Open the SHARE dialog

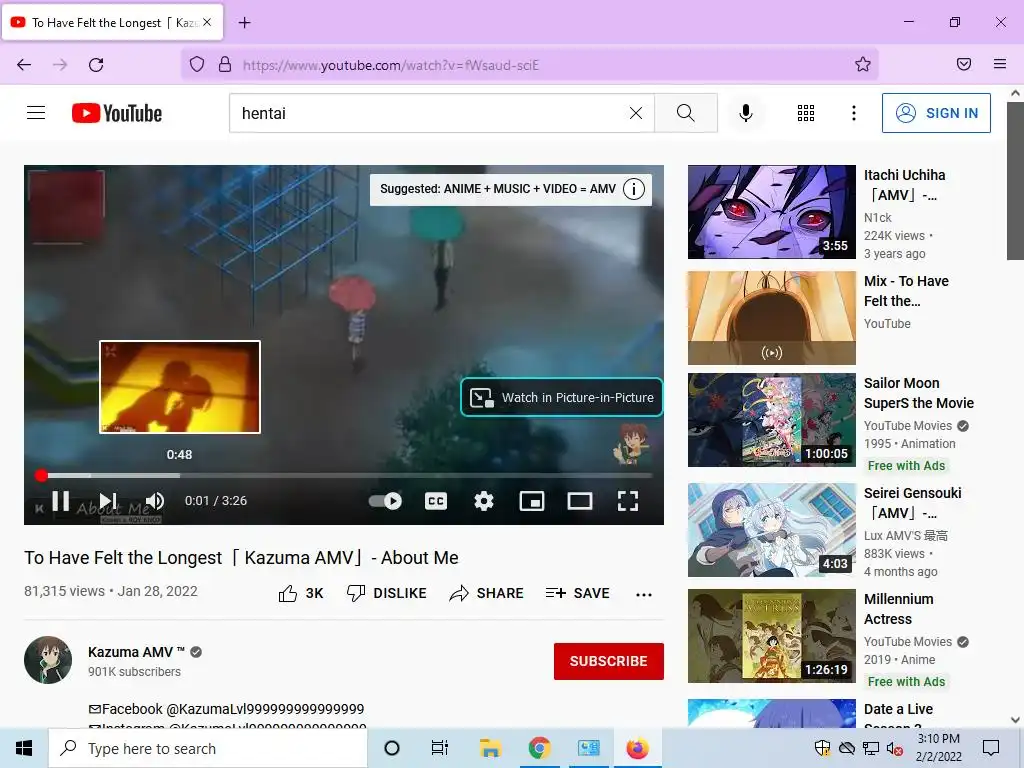(x=487, y=593)
